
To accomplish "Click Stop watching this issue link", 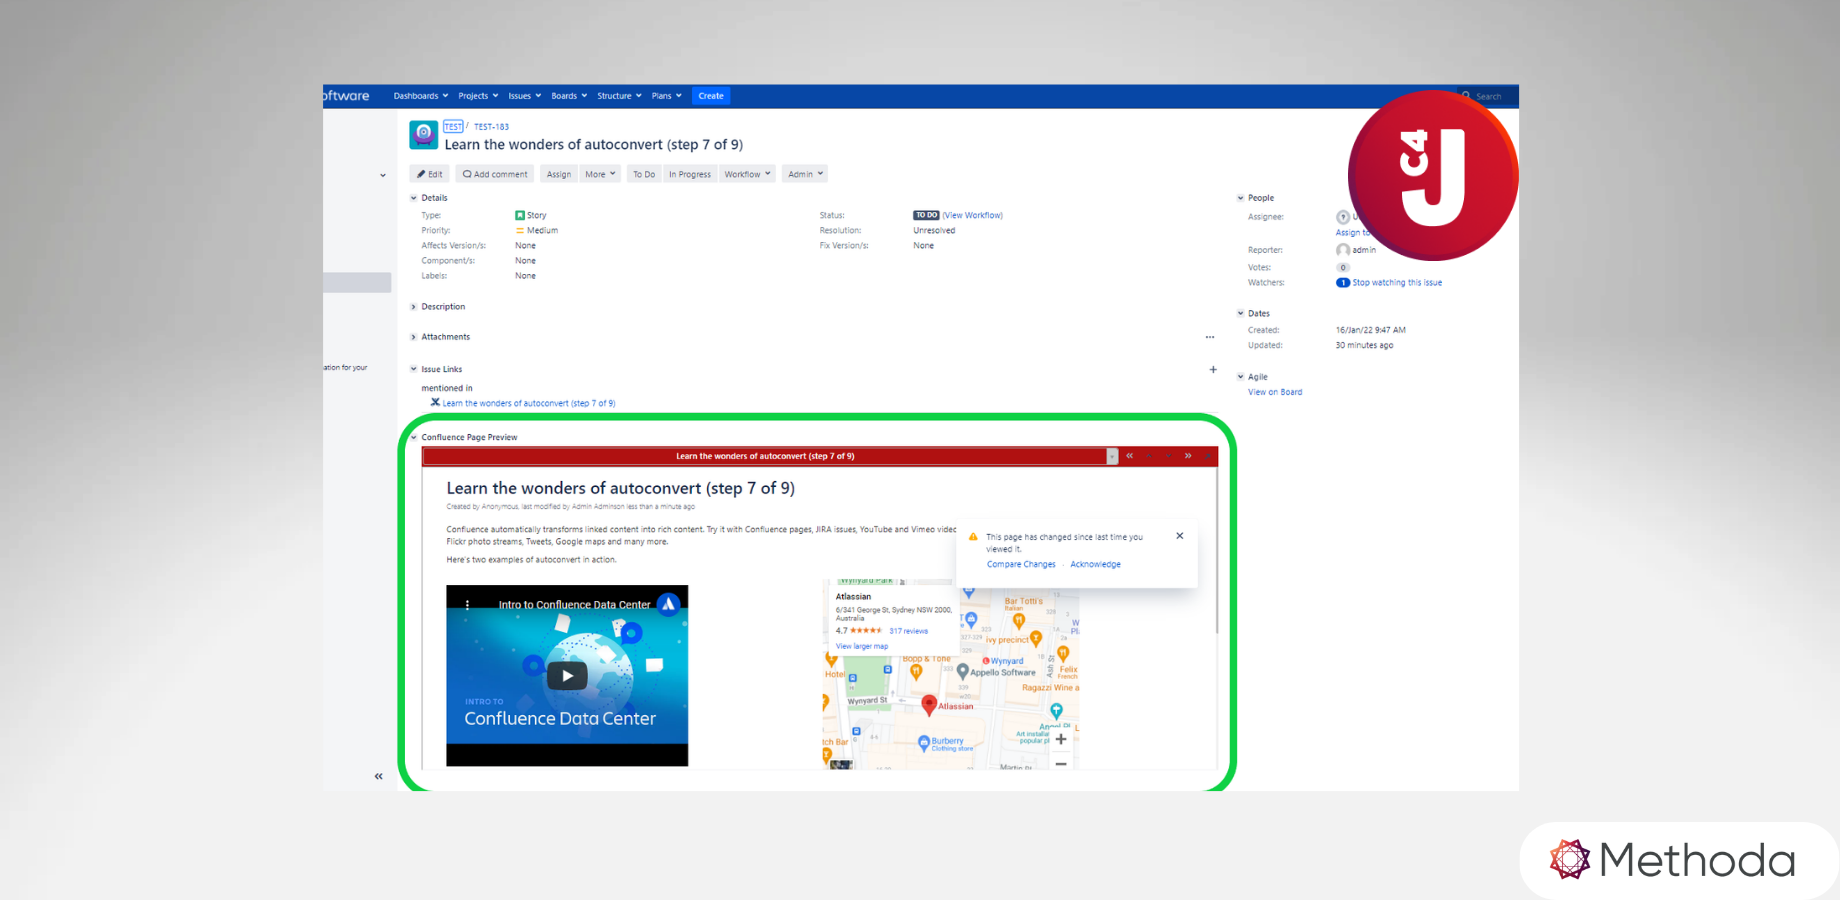I will point(1397,283).
